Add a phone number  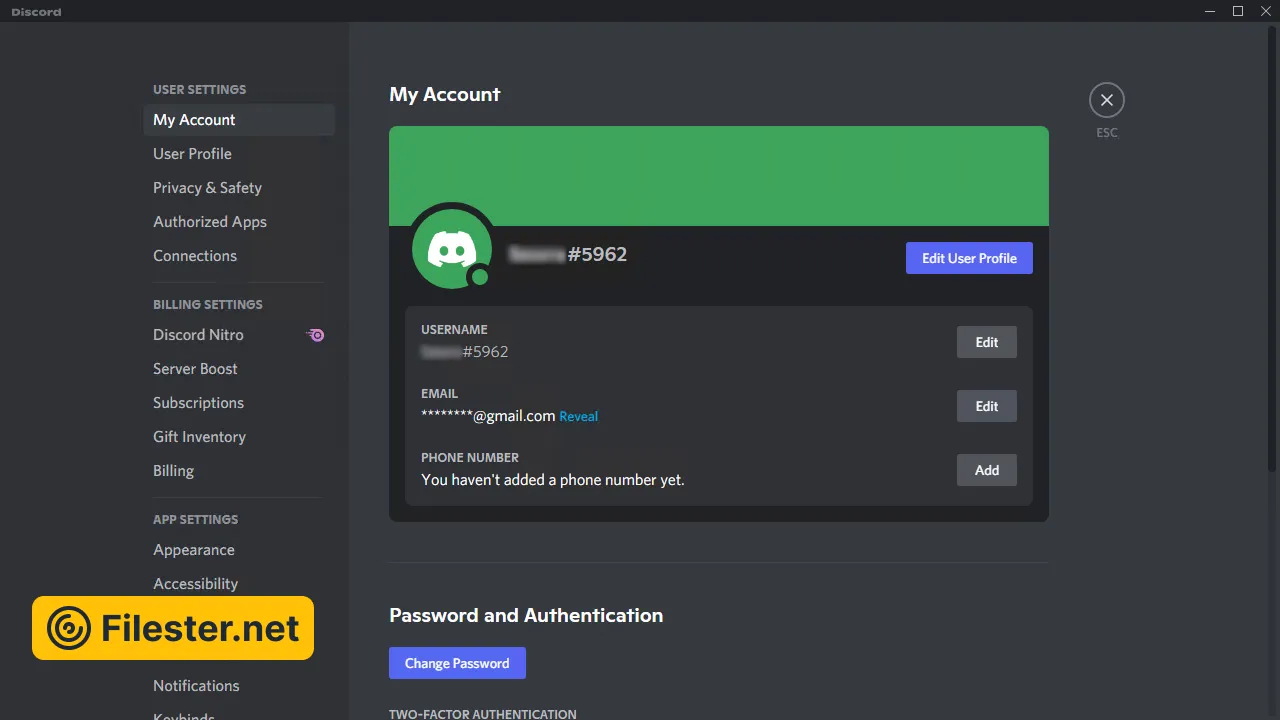[x=986, y=470]
